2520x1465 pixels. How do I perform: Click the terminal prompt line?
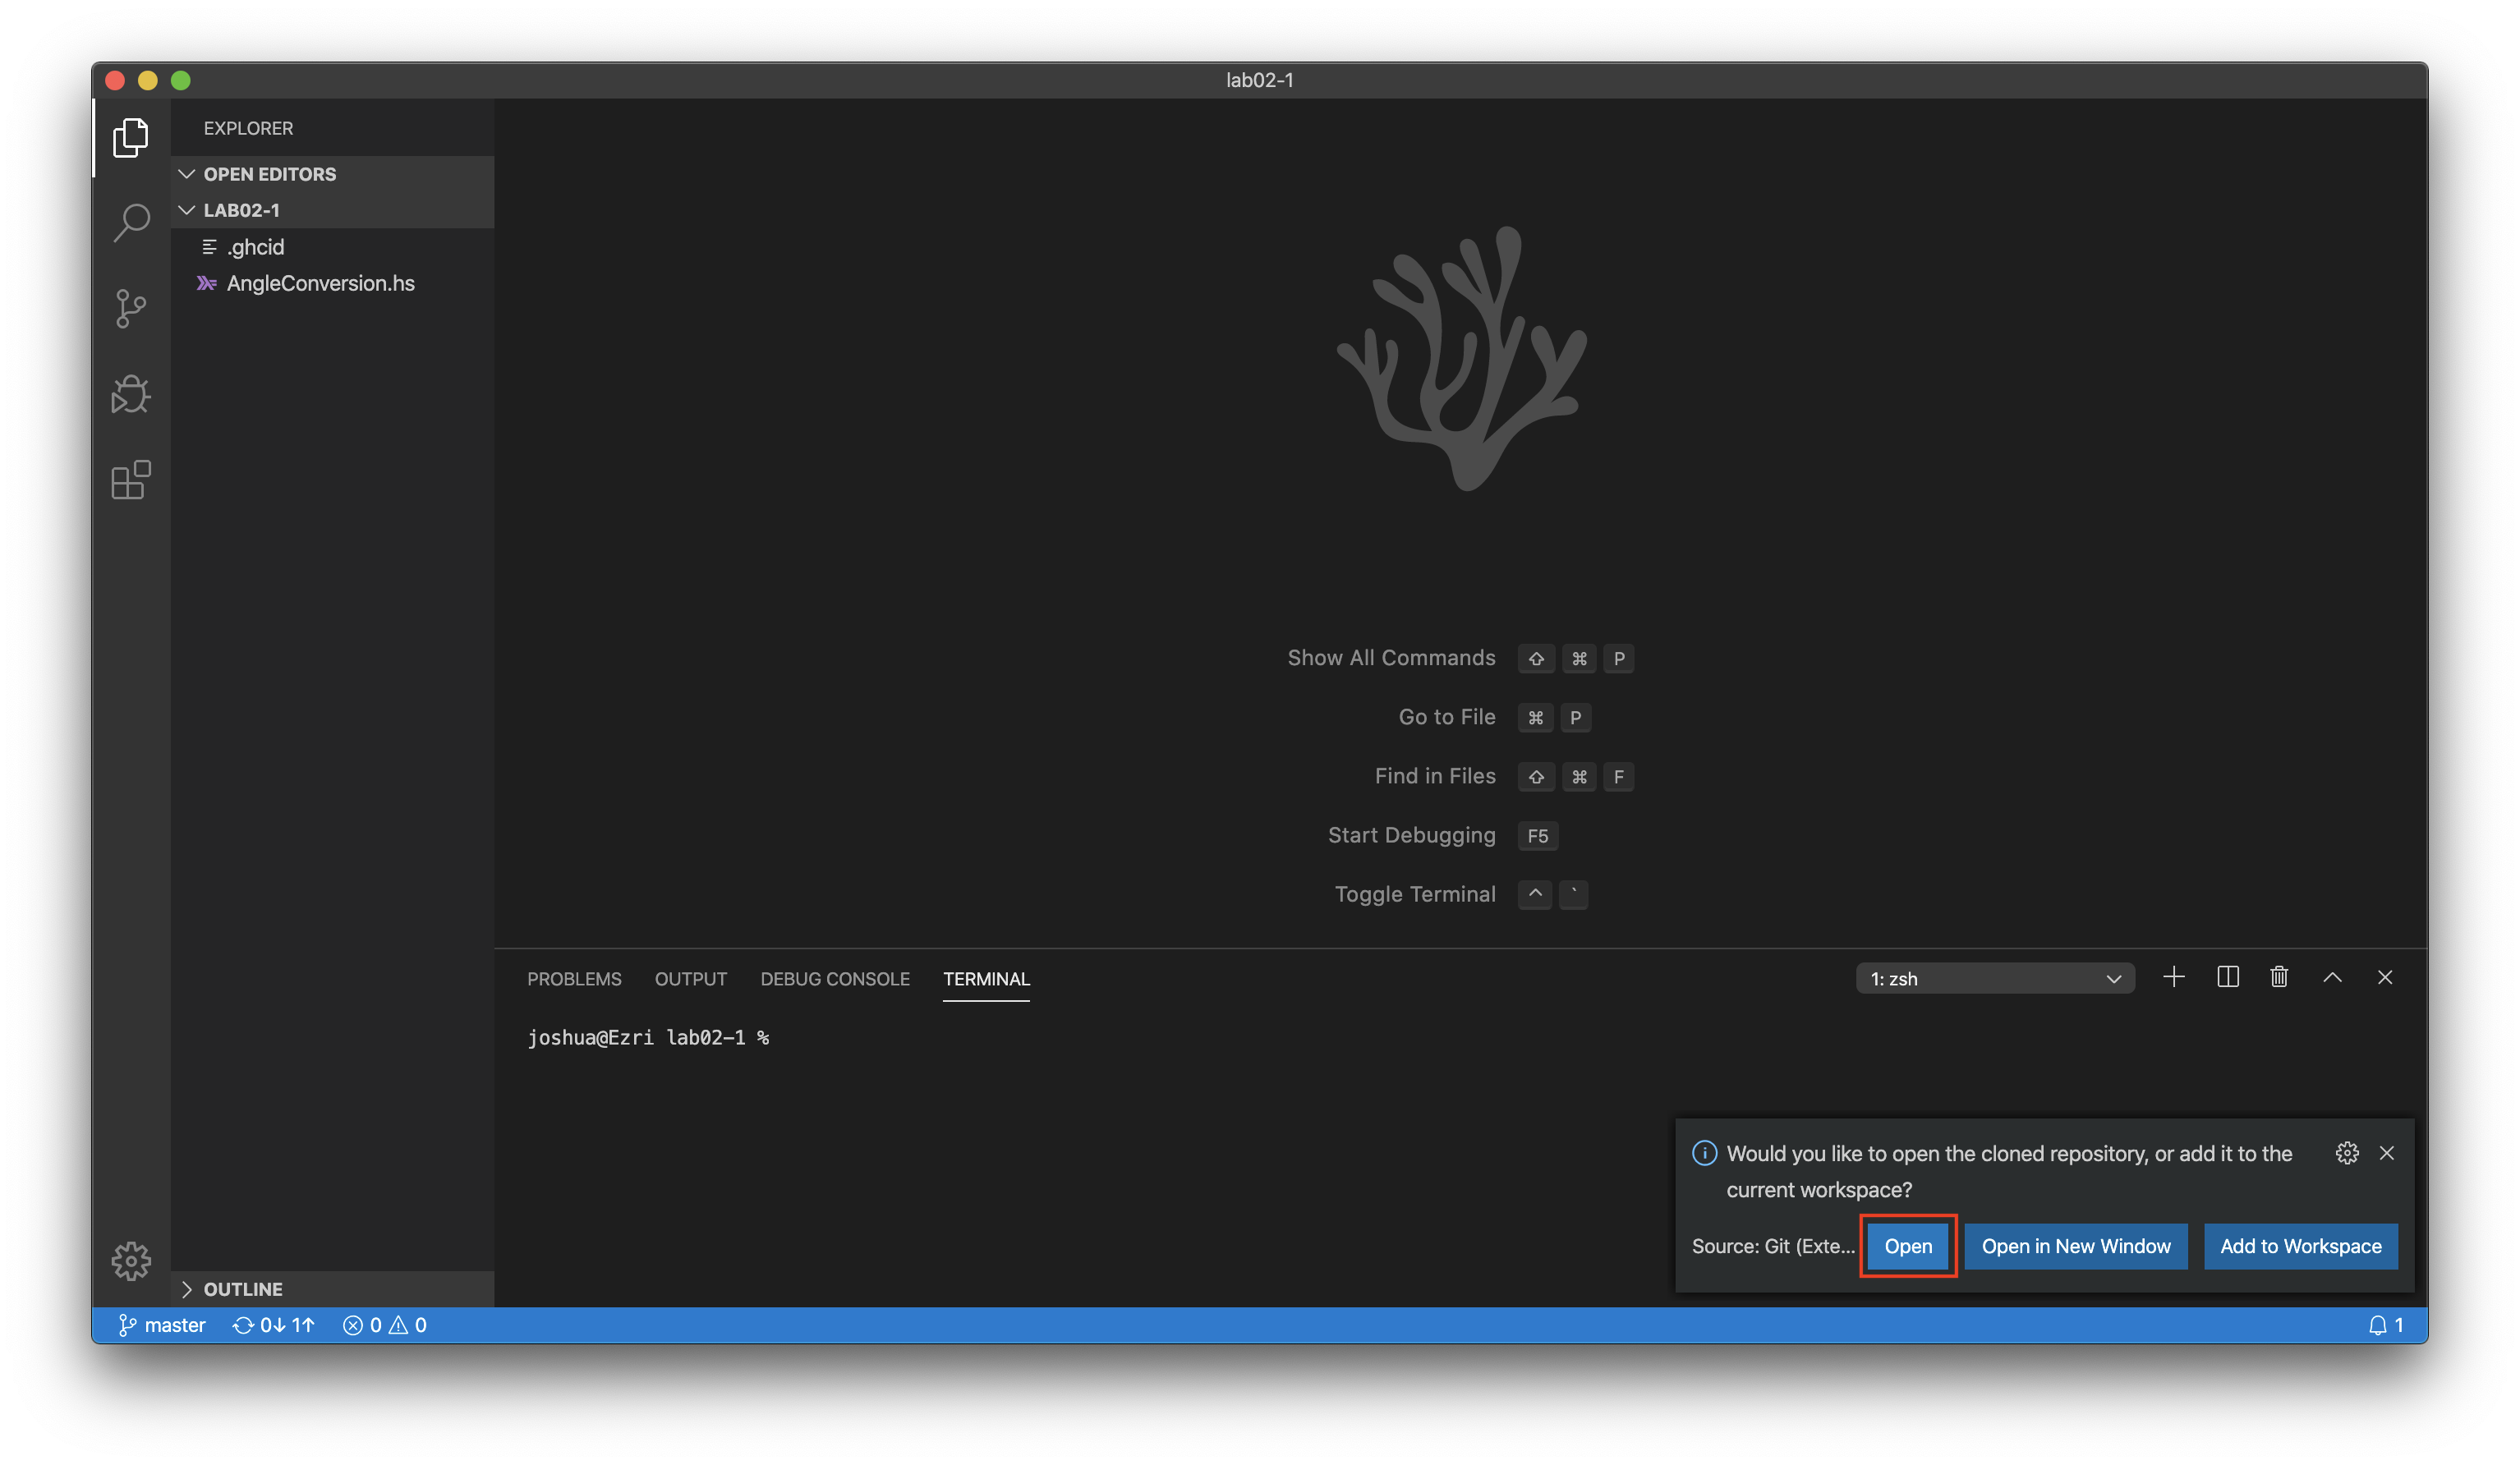[648, 1038]
